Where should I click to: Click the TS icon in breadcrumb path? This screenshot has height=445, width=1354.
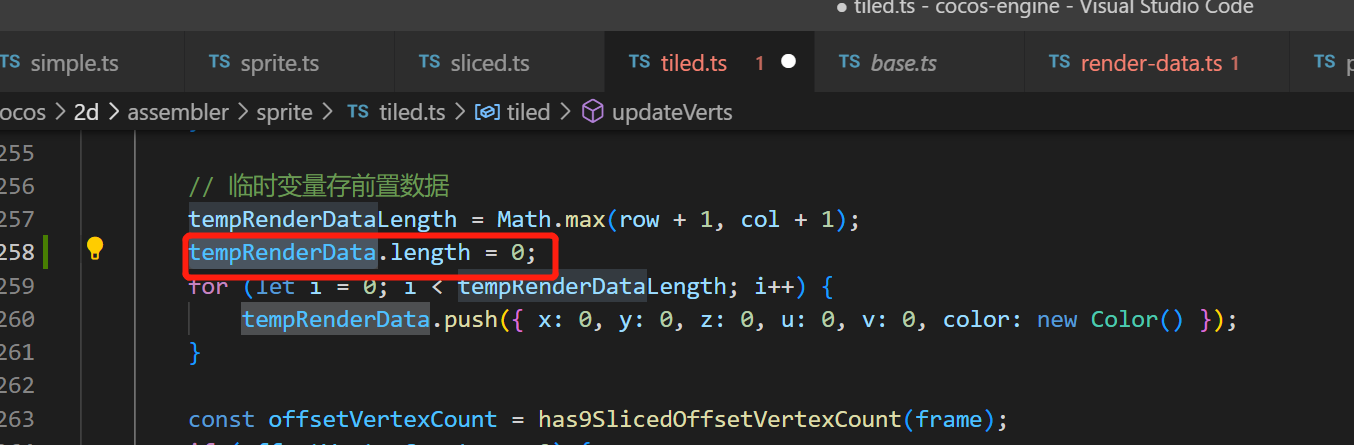358,112
